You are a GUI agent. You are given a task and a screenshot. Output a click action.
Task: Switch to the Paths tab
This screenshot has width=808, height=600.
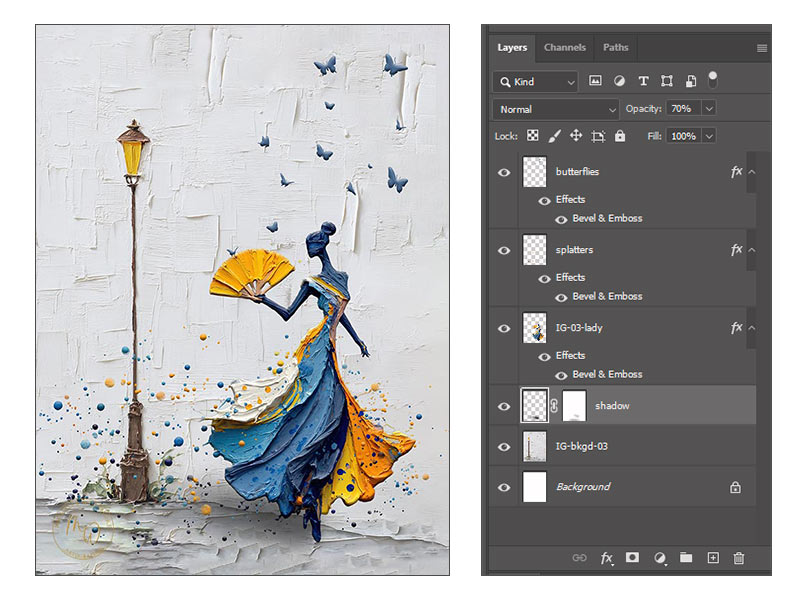(616, 47)
